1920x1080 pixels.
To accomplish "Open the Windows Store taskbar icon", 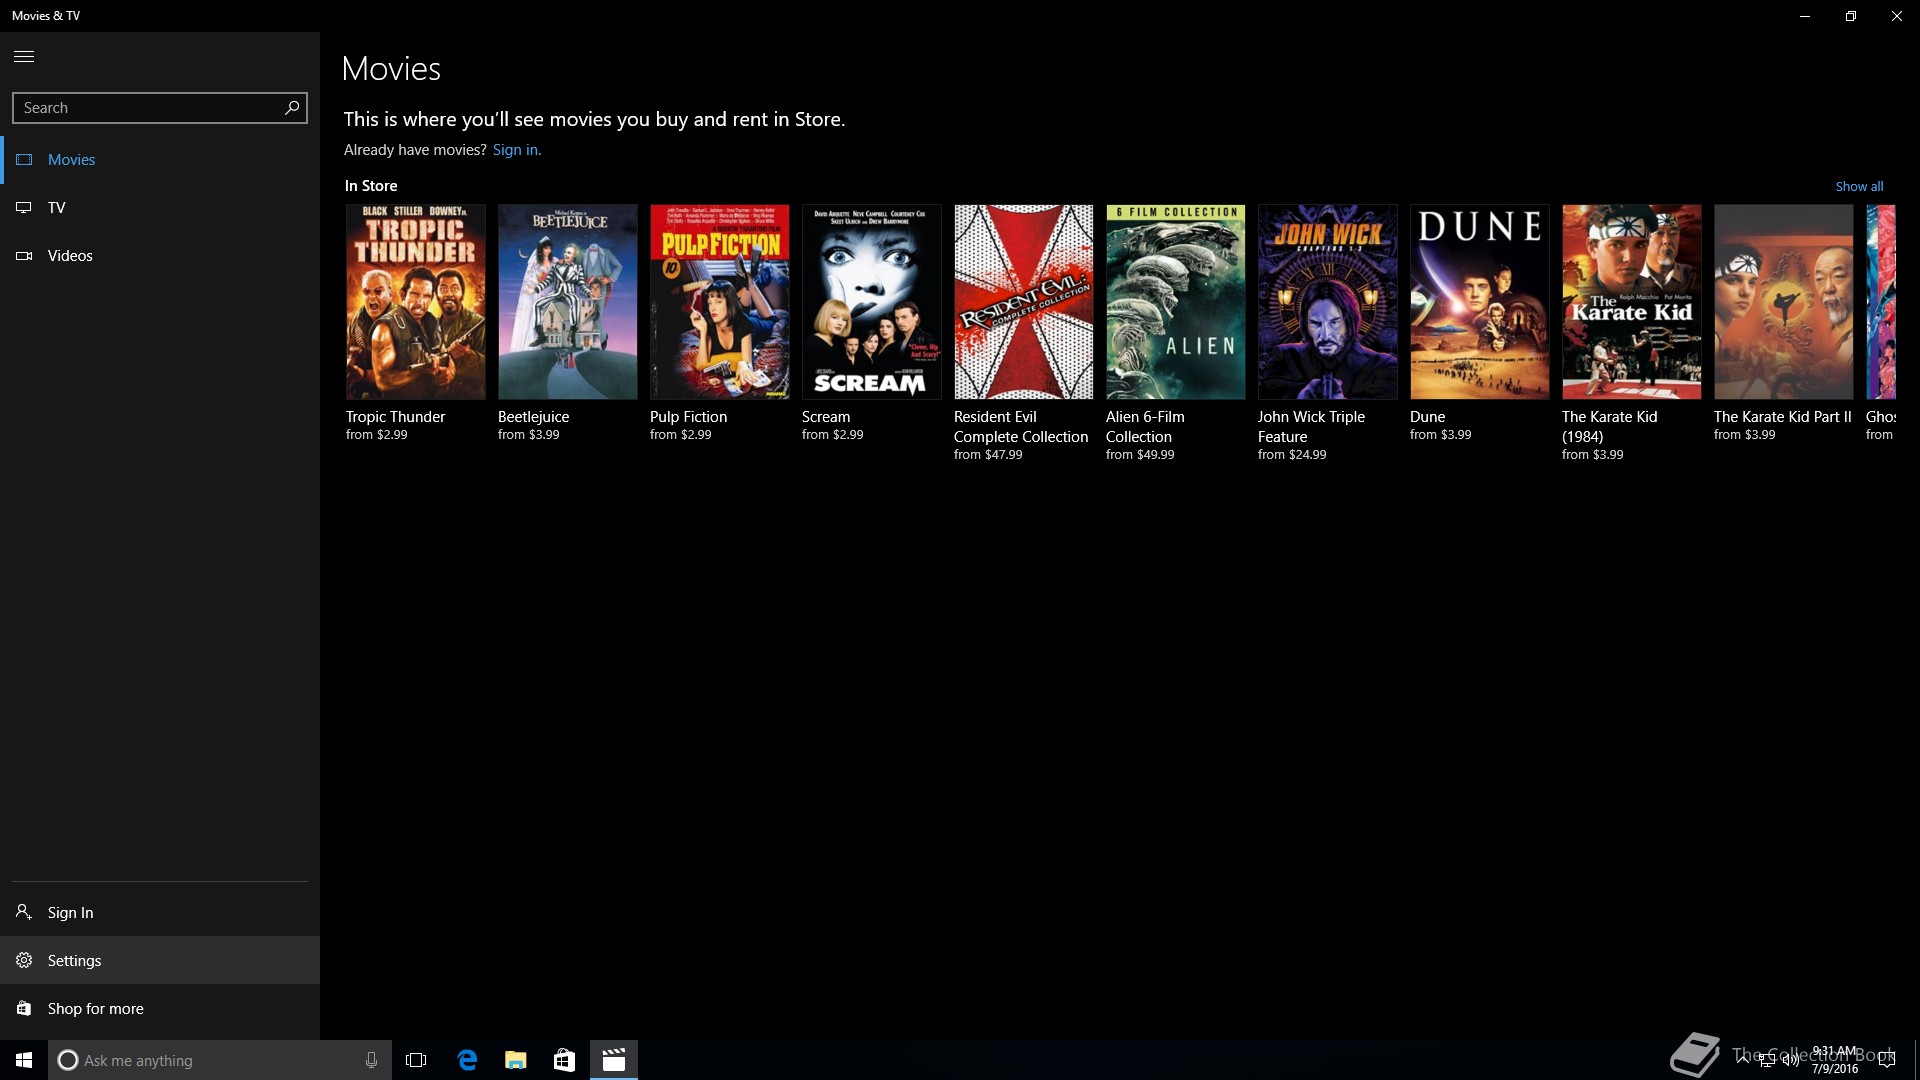I will 564,1060.
